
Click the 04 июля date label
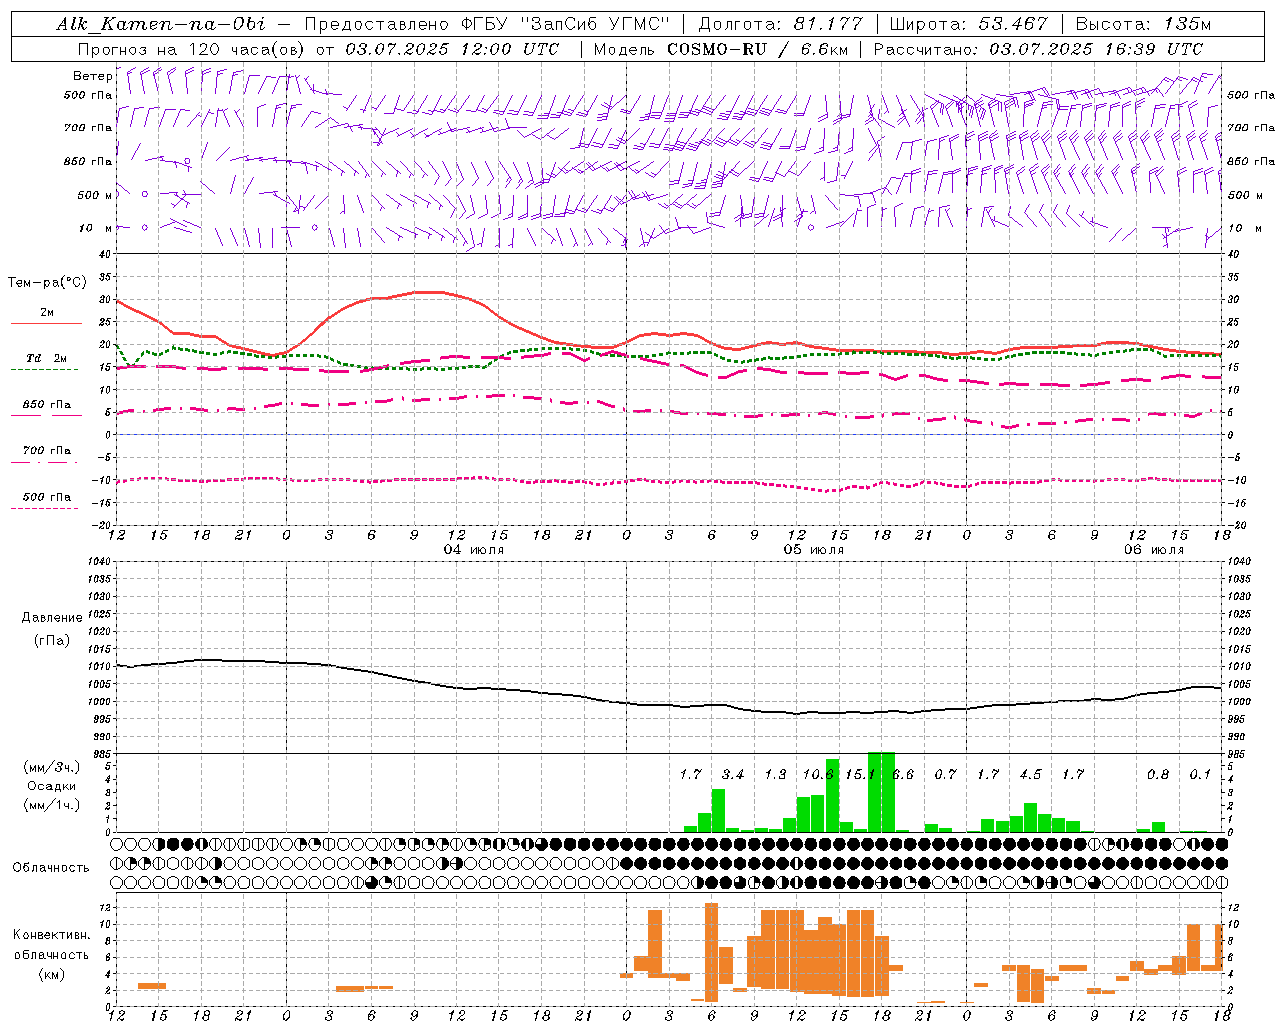(474, 550)
